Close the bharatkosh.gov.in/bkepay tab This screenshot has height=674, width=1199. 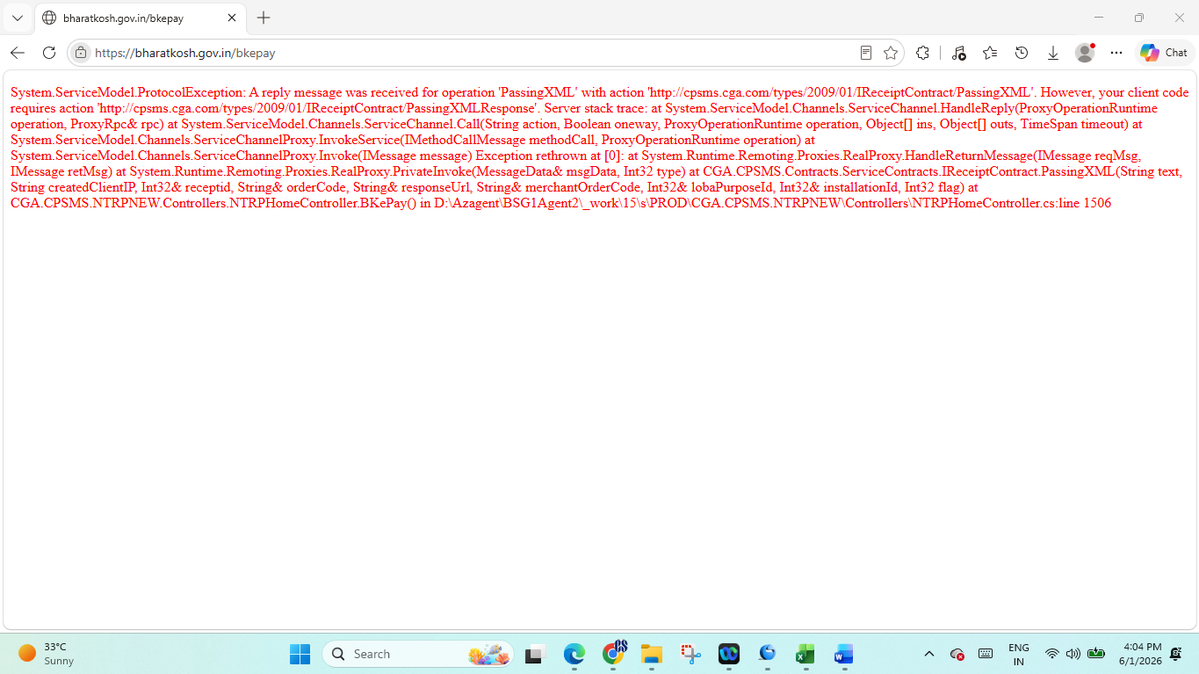tap(232, 18)
